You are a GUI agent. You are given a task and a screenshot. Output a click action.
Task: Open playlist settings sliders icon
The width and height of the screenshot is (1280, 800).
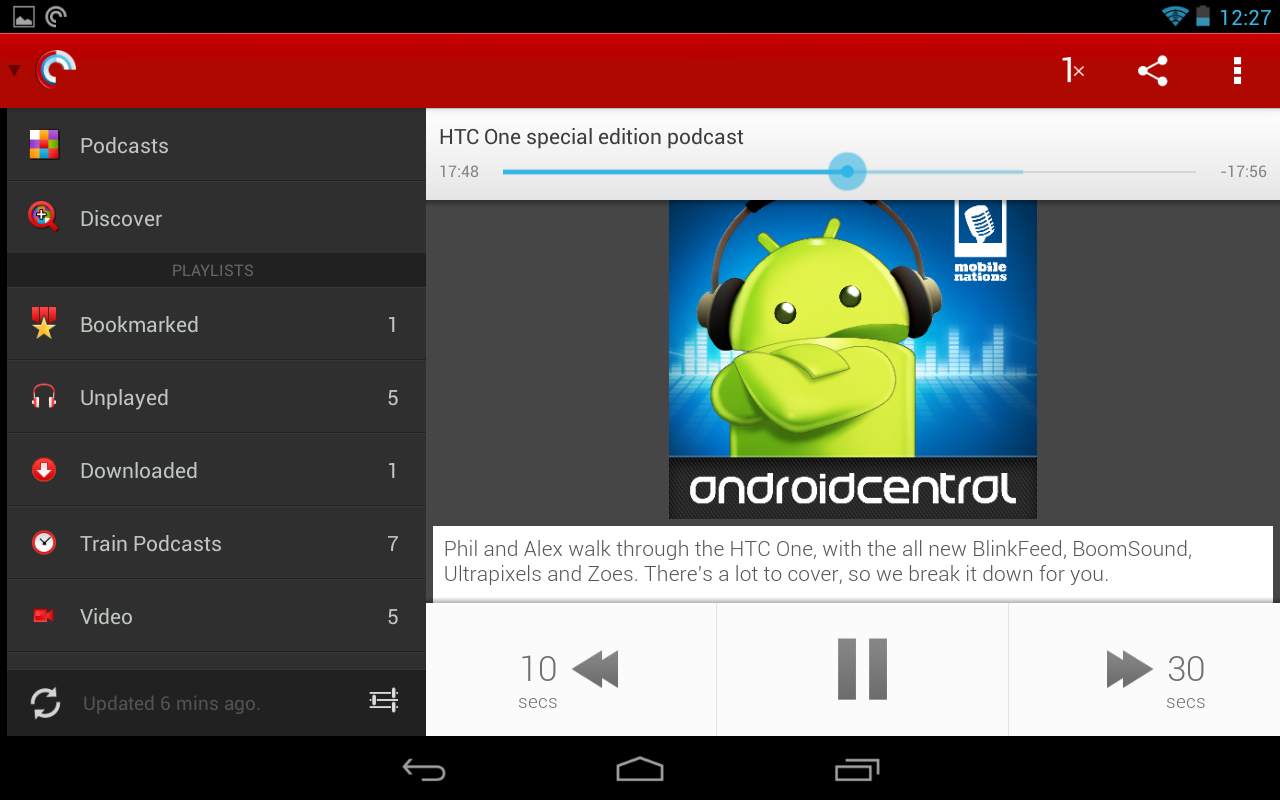384,701
